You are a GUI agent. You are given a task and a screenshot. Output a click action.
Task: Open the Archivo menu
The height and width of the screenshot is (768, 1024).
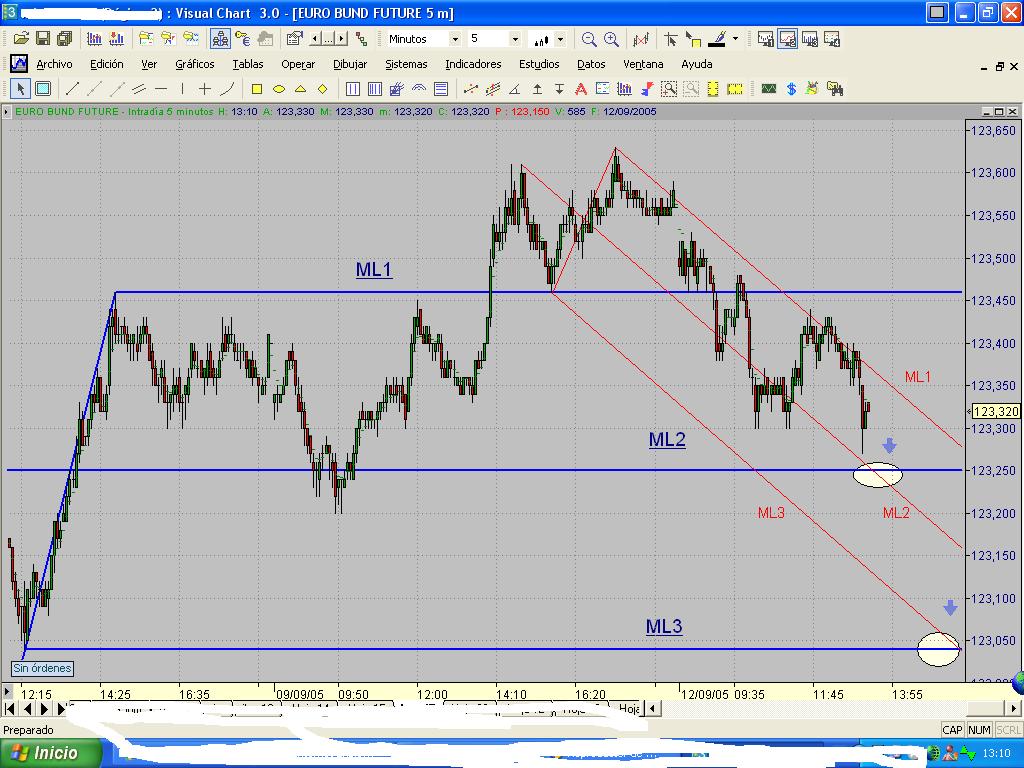click(x=54, y=64)
